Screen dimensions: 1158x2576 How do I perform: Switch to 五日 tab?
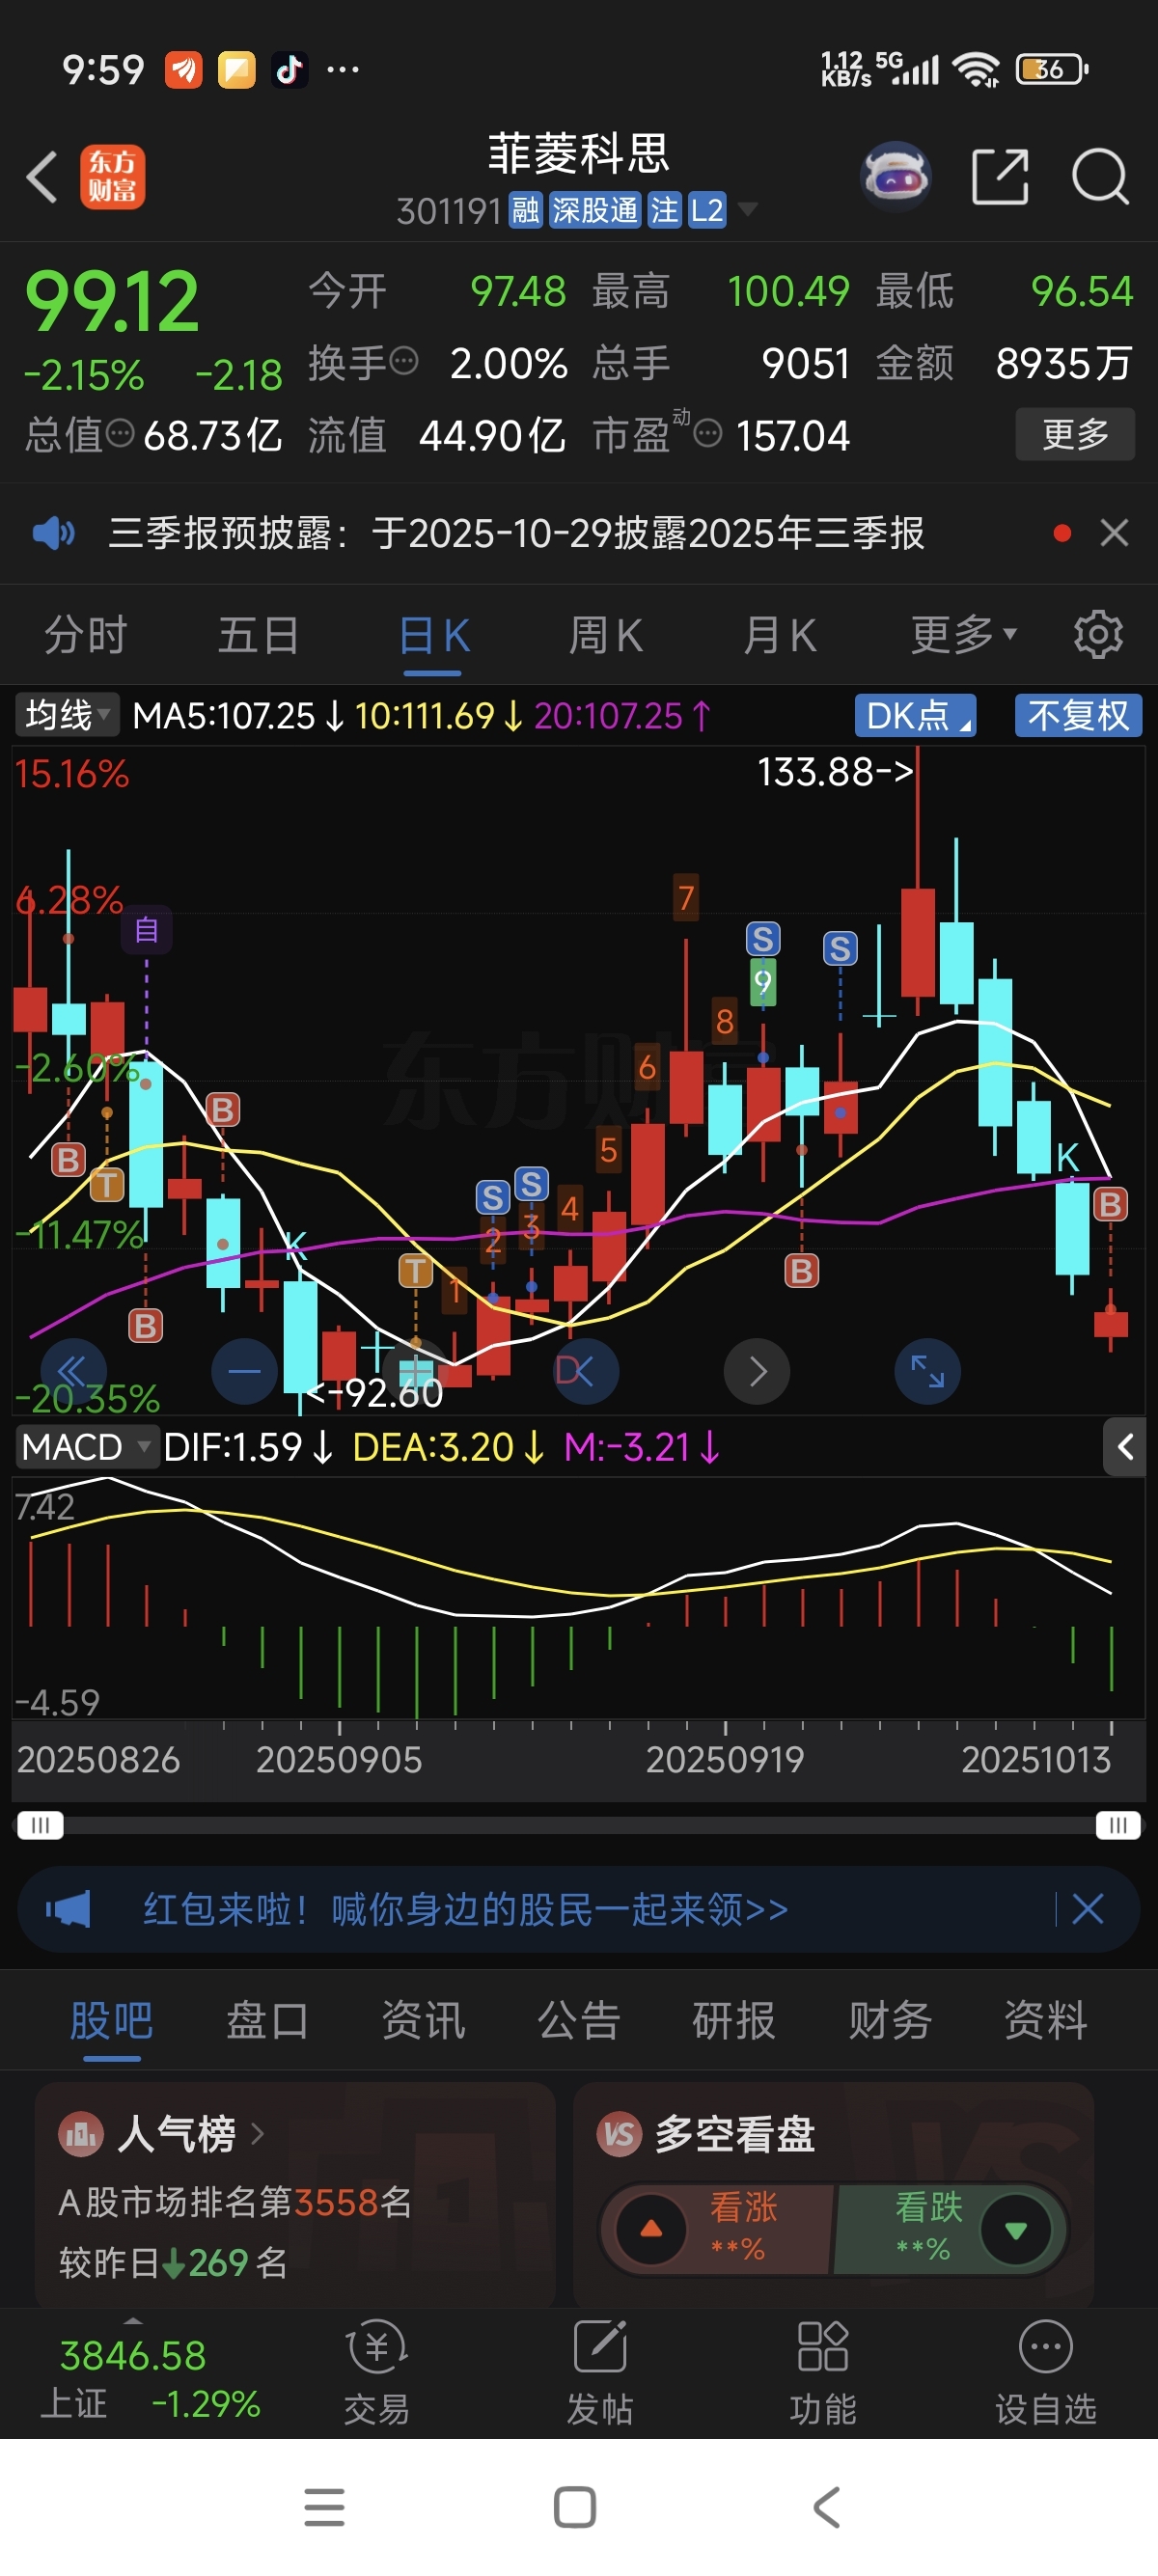coord(258,635)
